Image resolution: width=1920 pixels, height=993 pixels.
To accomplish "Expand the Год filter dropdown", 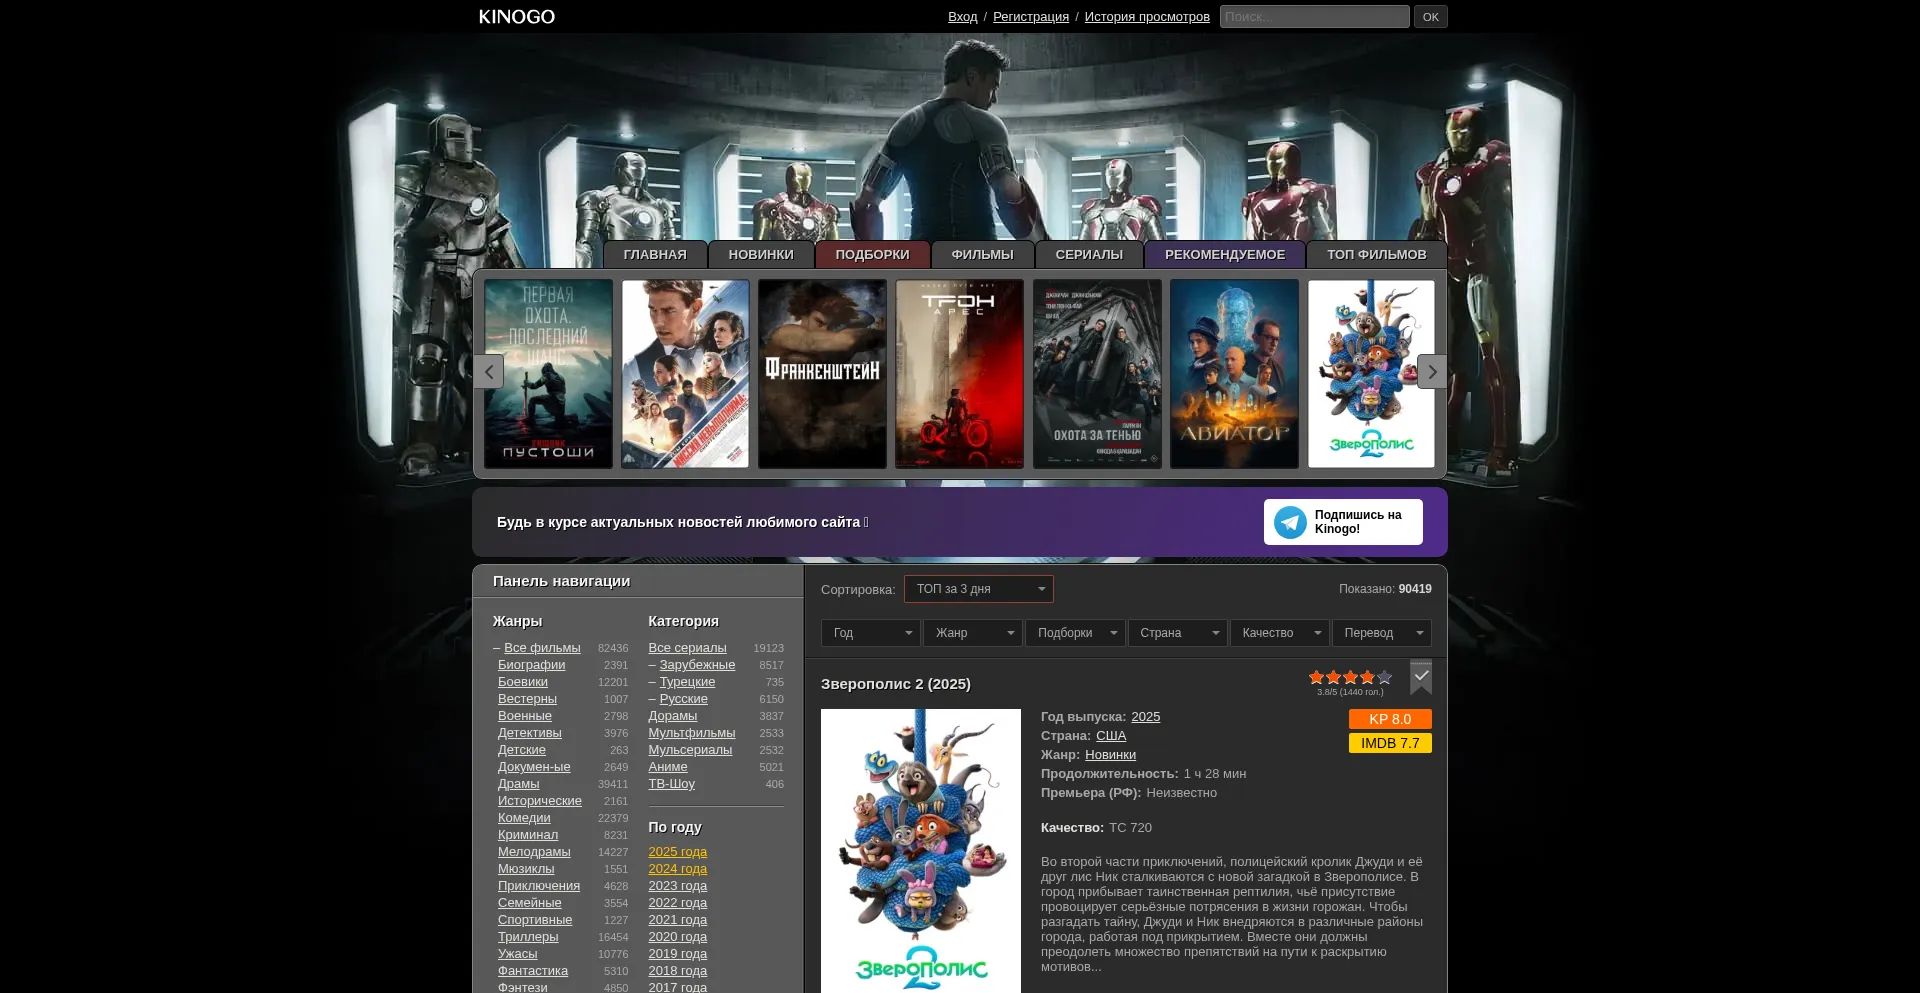I will [x=871, y=633].
